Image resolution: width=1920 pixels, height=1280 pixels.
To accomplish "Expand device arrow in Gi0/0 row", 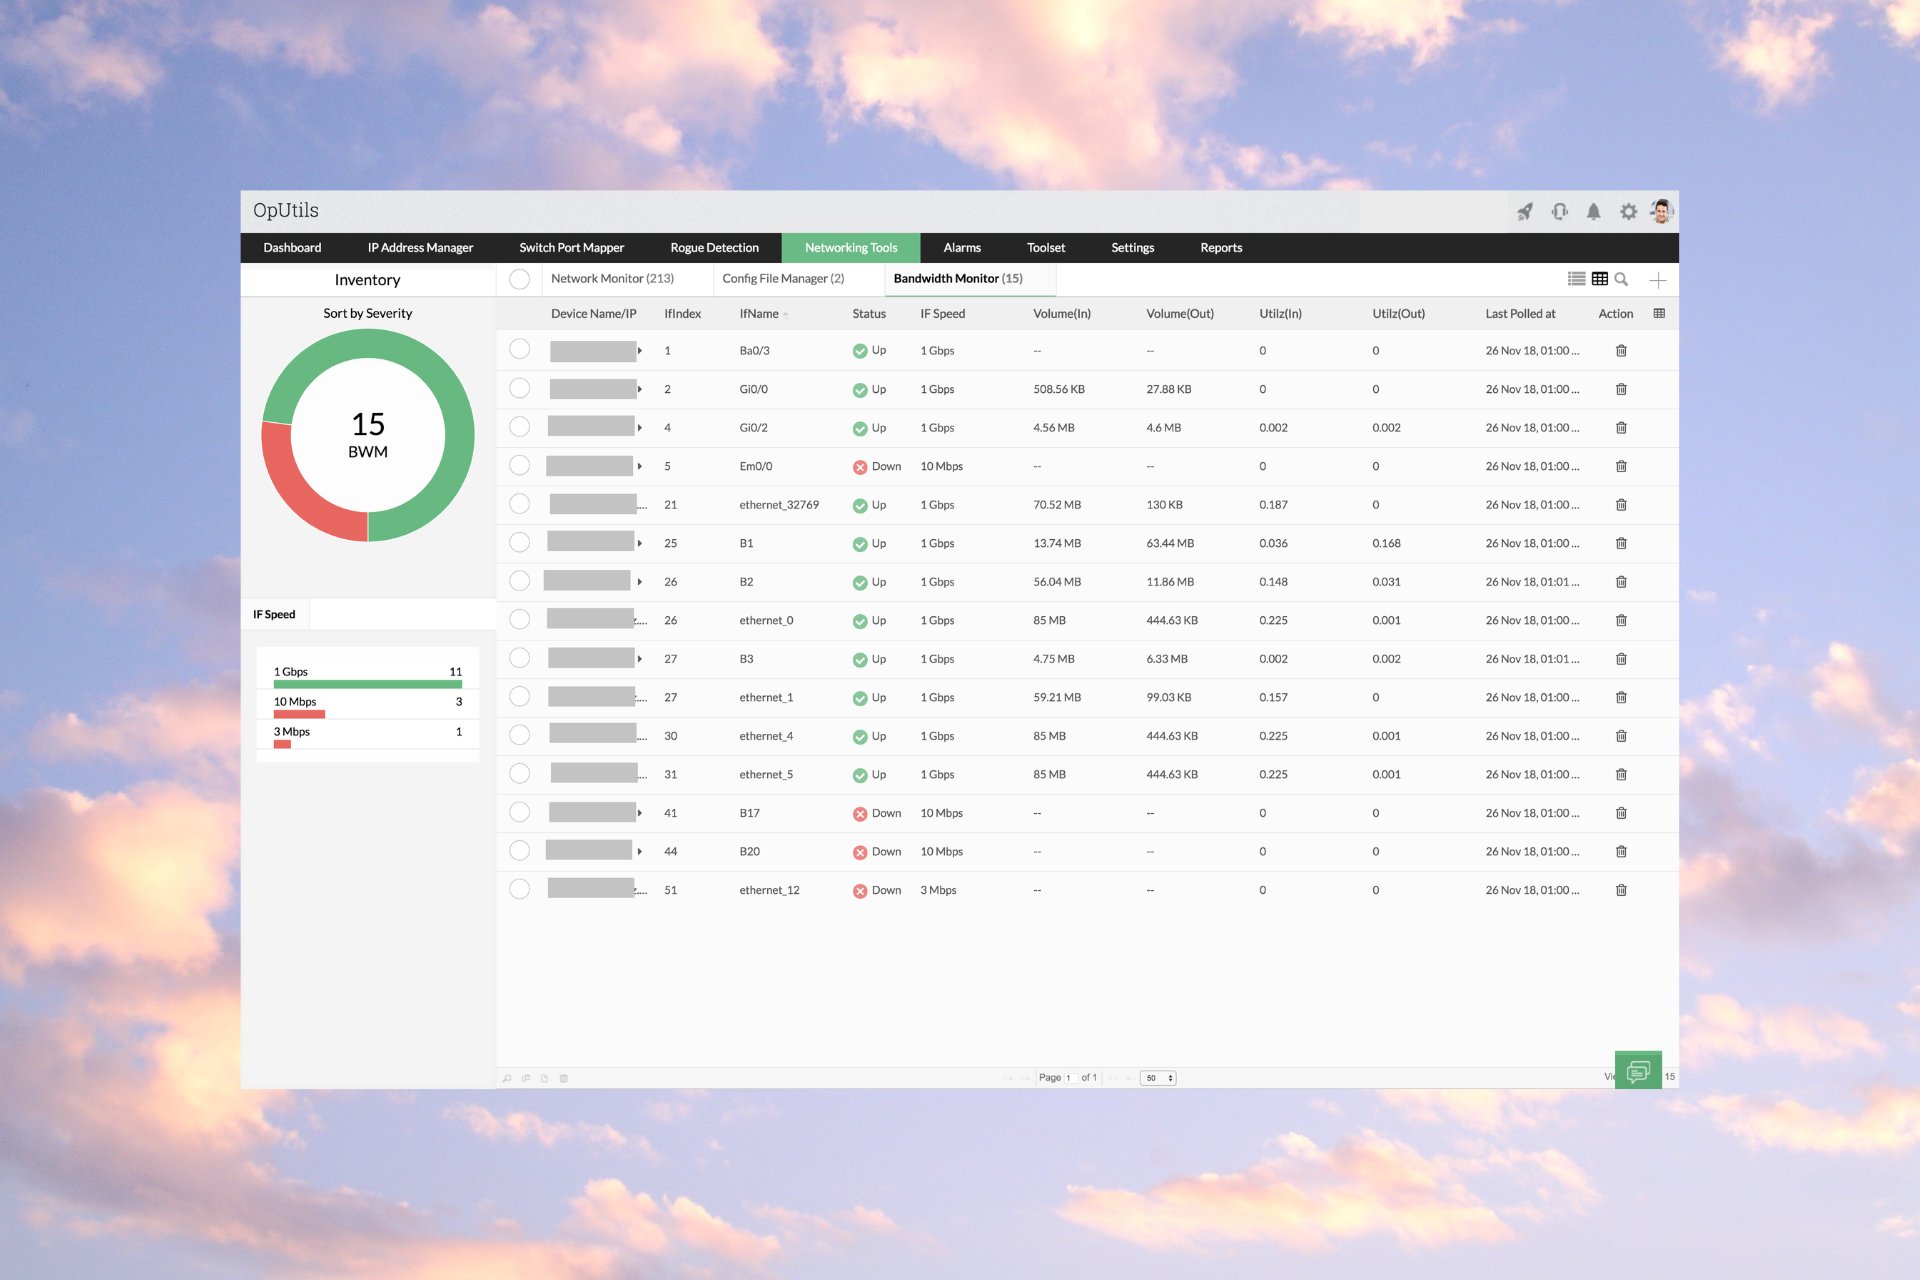I will tap(640, 389).
